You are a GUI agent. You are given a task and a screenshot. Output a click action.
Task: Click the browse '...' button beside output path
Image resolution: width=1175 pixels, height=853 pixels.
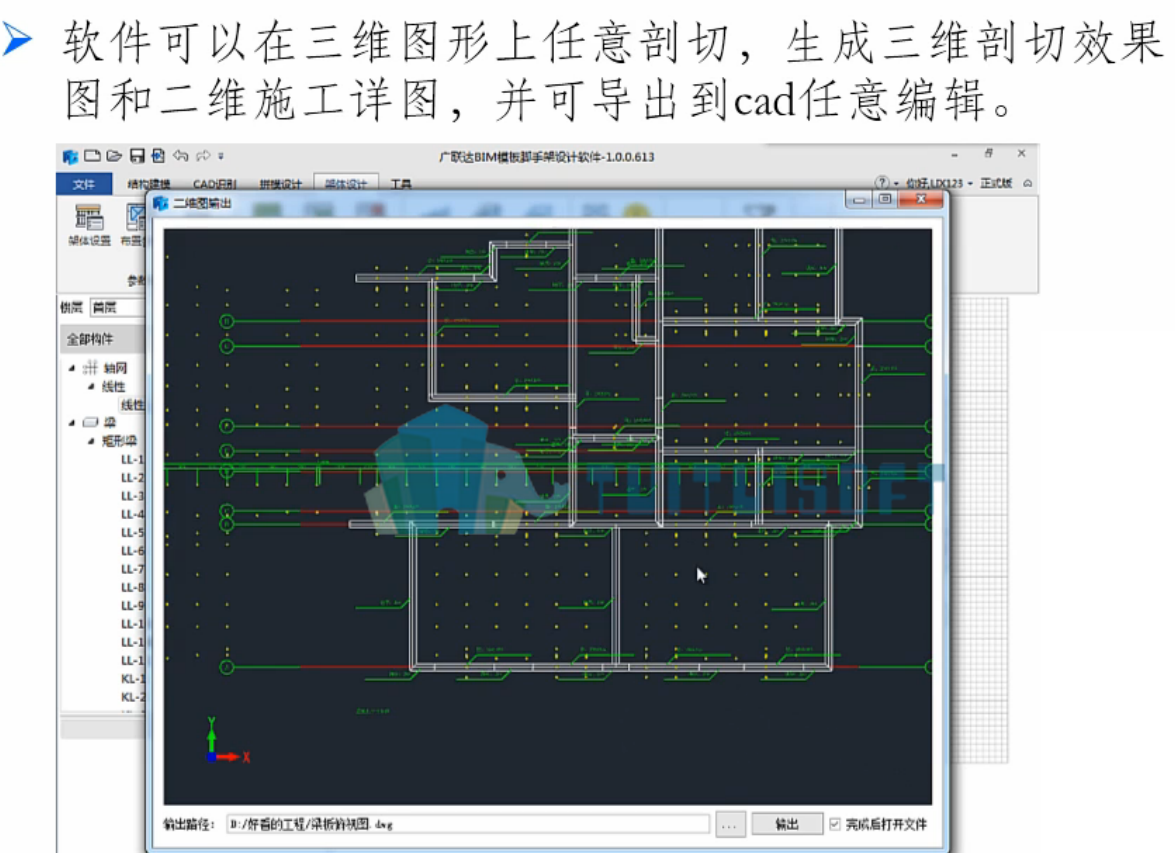tap(730, 825)
